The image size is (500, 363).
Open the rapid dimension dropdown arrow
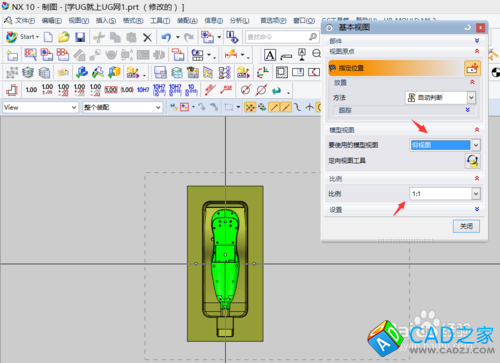click(x=243, y=55)
